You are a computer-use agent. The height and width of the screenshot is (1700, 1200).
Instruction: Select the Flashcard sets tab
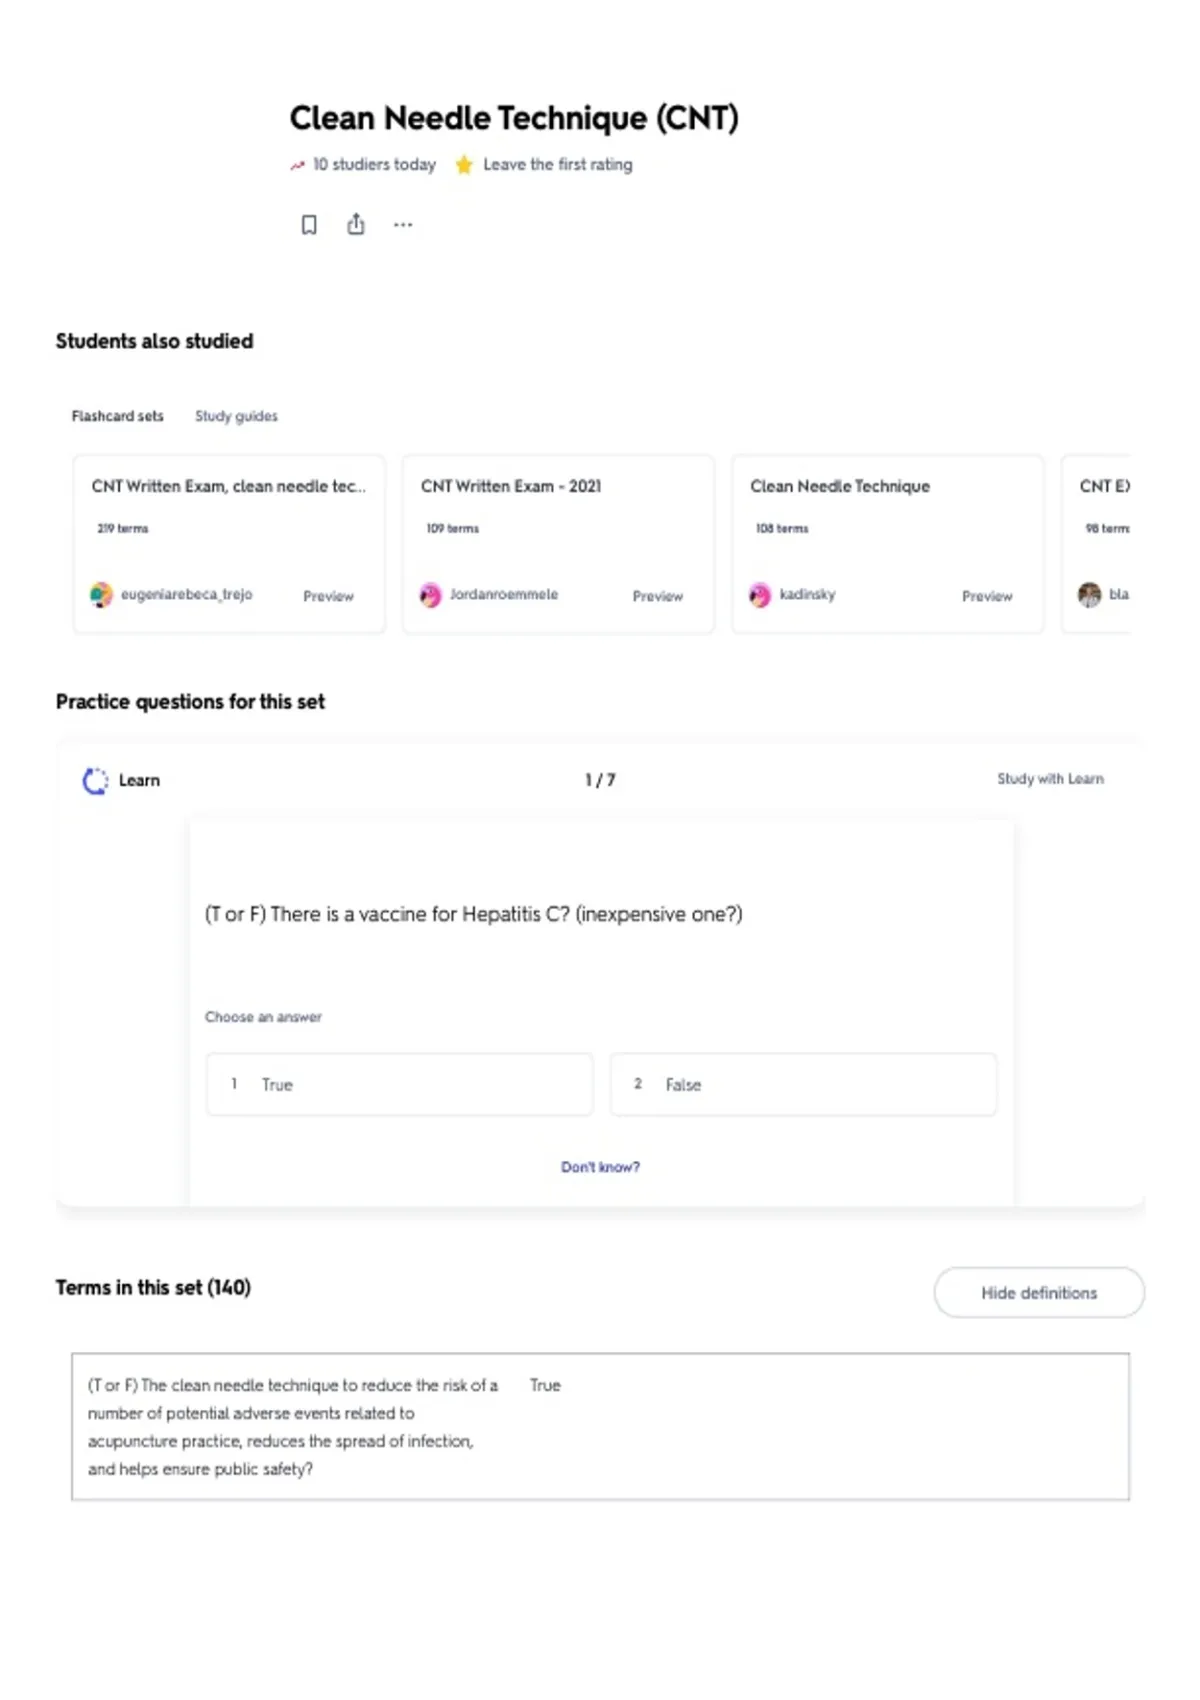click(117, 416)
